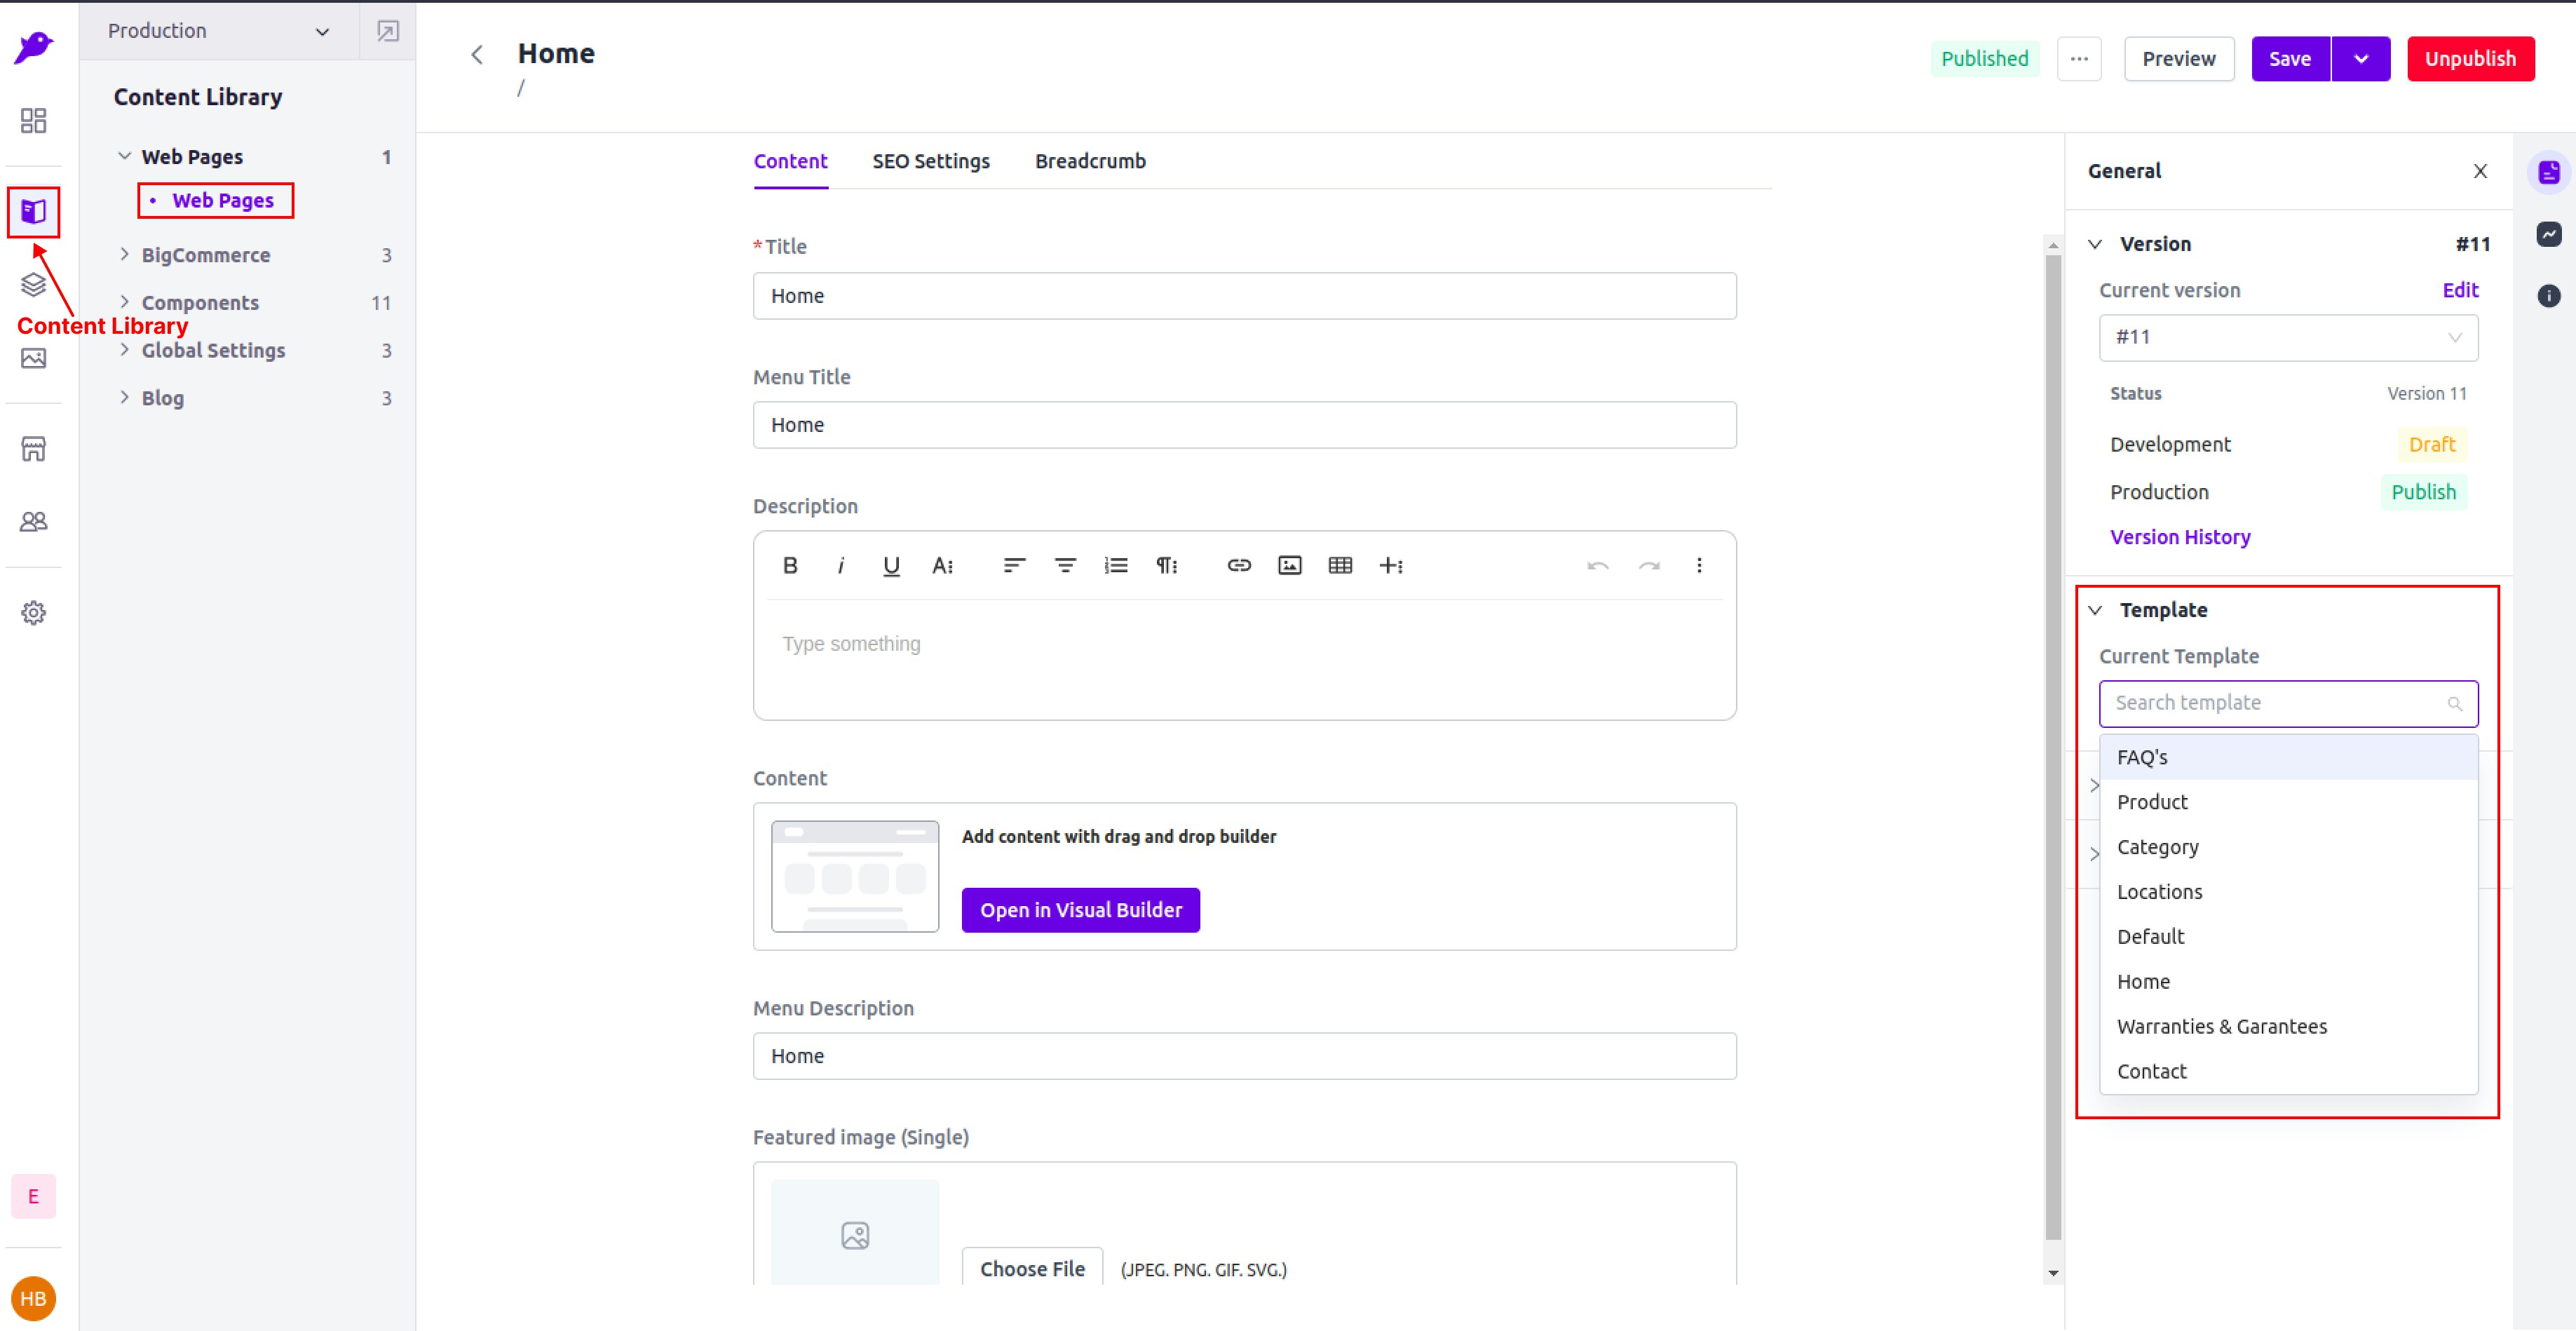Viewport: 2576px width, 1331px height.
Task: Click Open in Visual Builder button
Action: pos(1080,910)
